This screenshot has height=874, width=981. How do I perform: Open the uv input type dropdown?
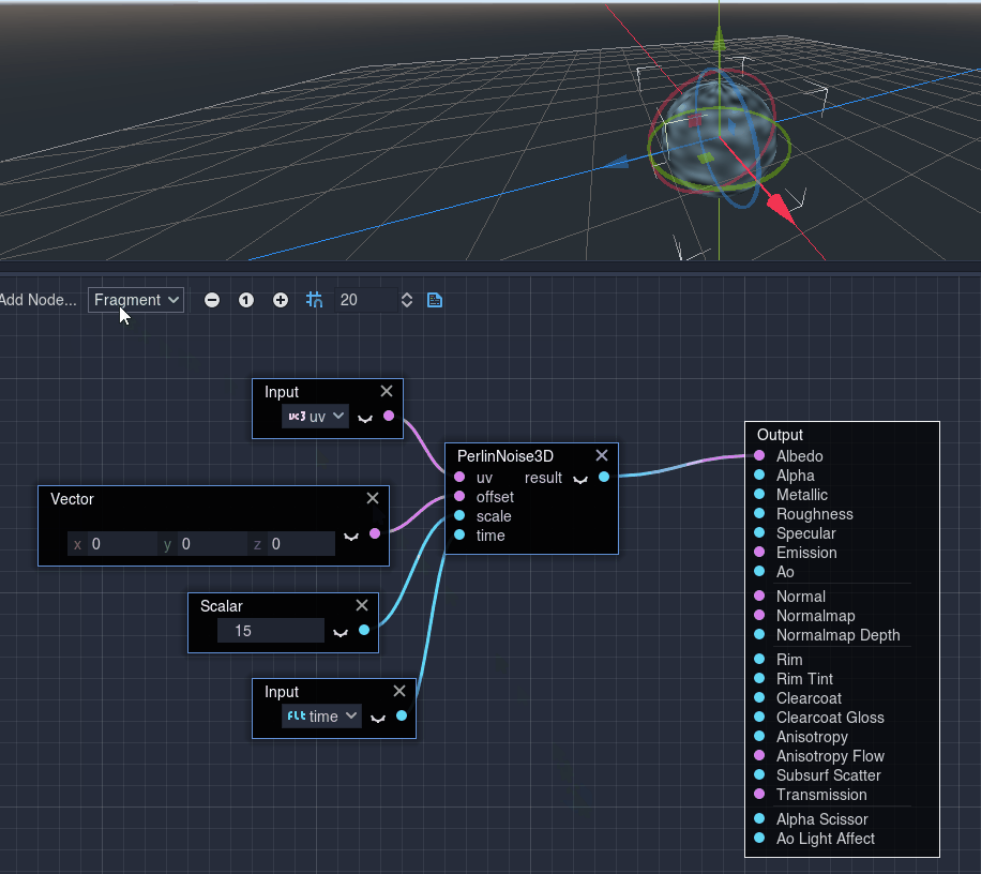point(316,416)
